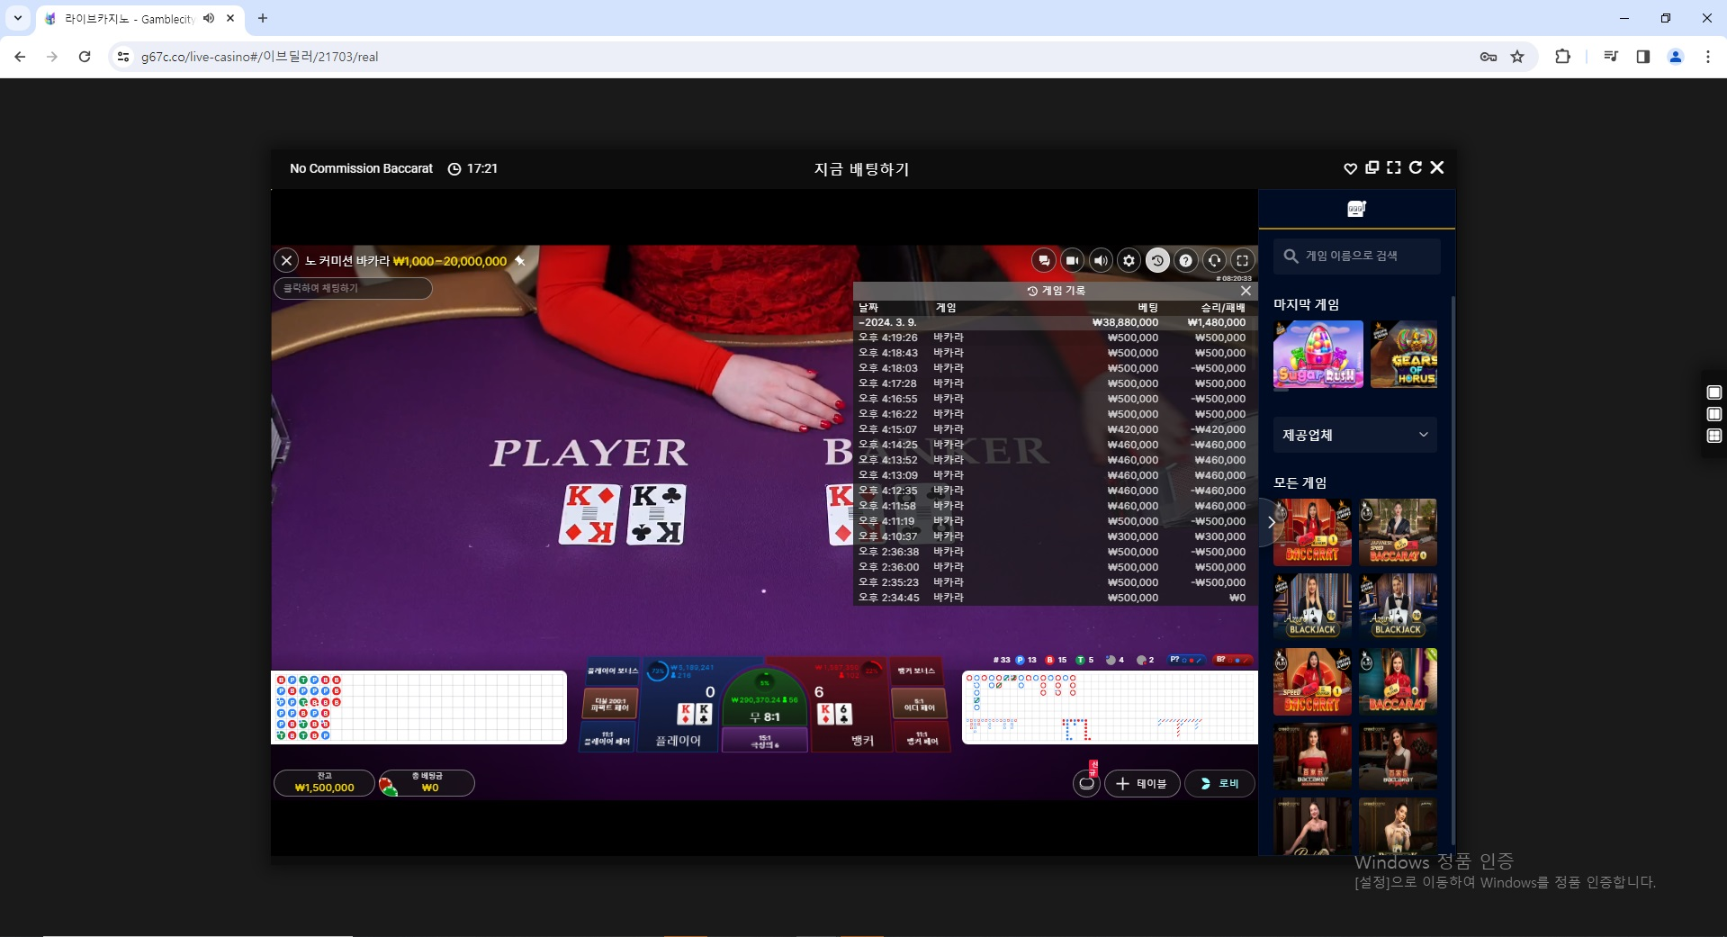Open the 테이블 add table button
This screenshot has width=1727, height=937.
(1142, 783)
